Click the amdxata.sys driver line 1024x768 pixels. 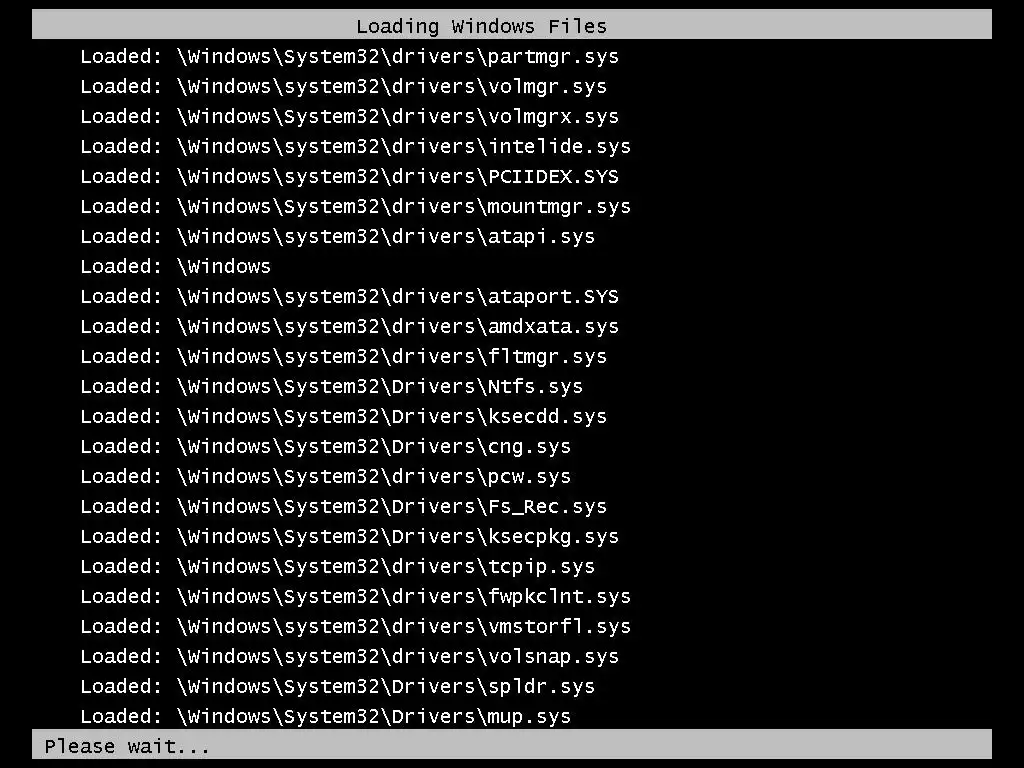click(349, 327)
